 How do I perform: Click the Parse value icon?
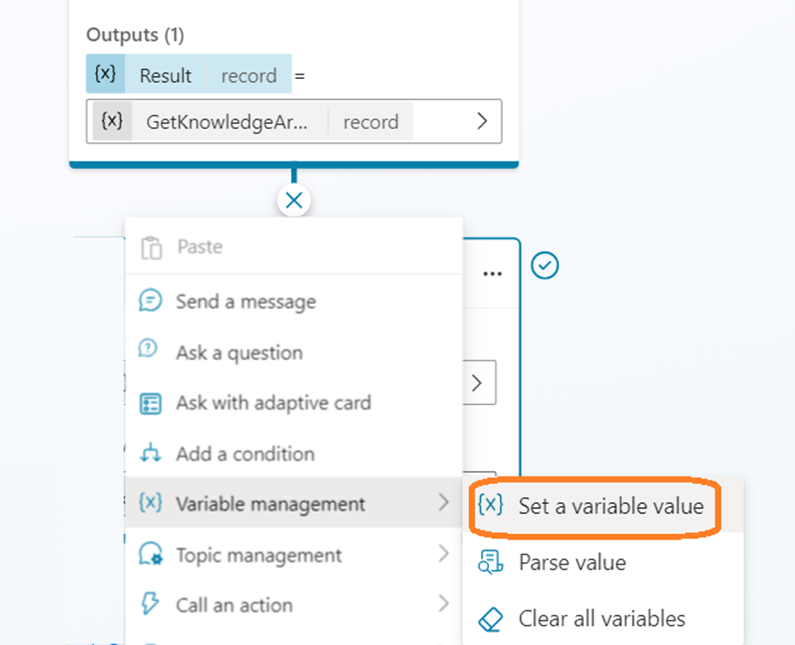[x=491, y=562]
